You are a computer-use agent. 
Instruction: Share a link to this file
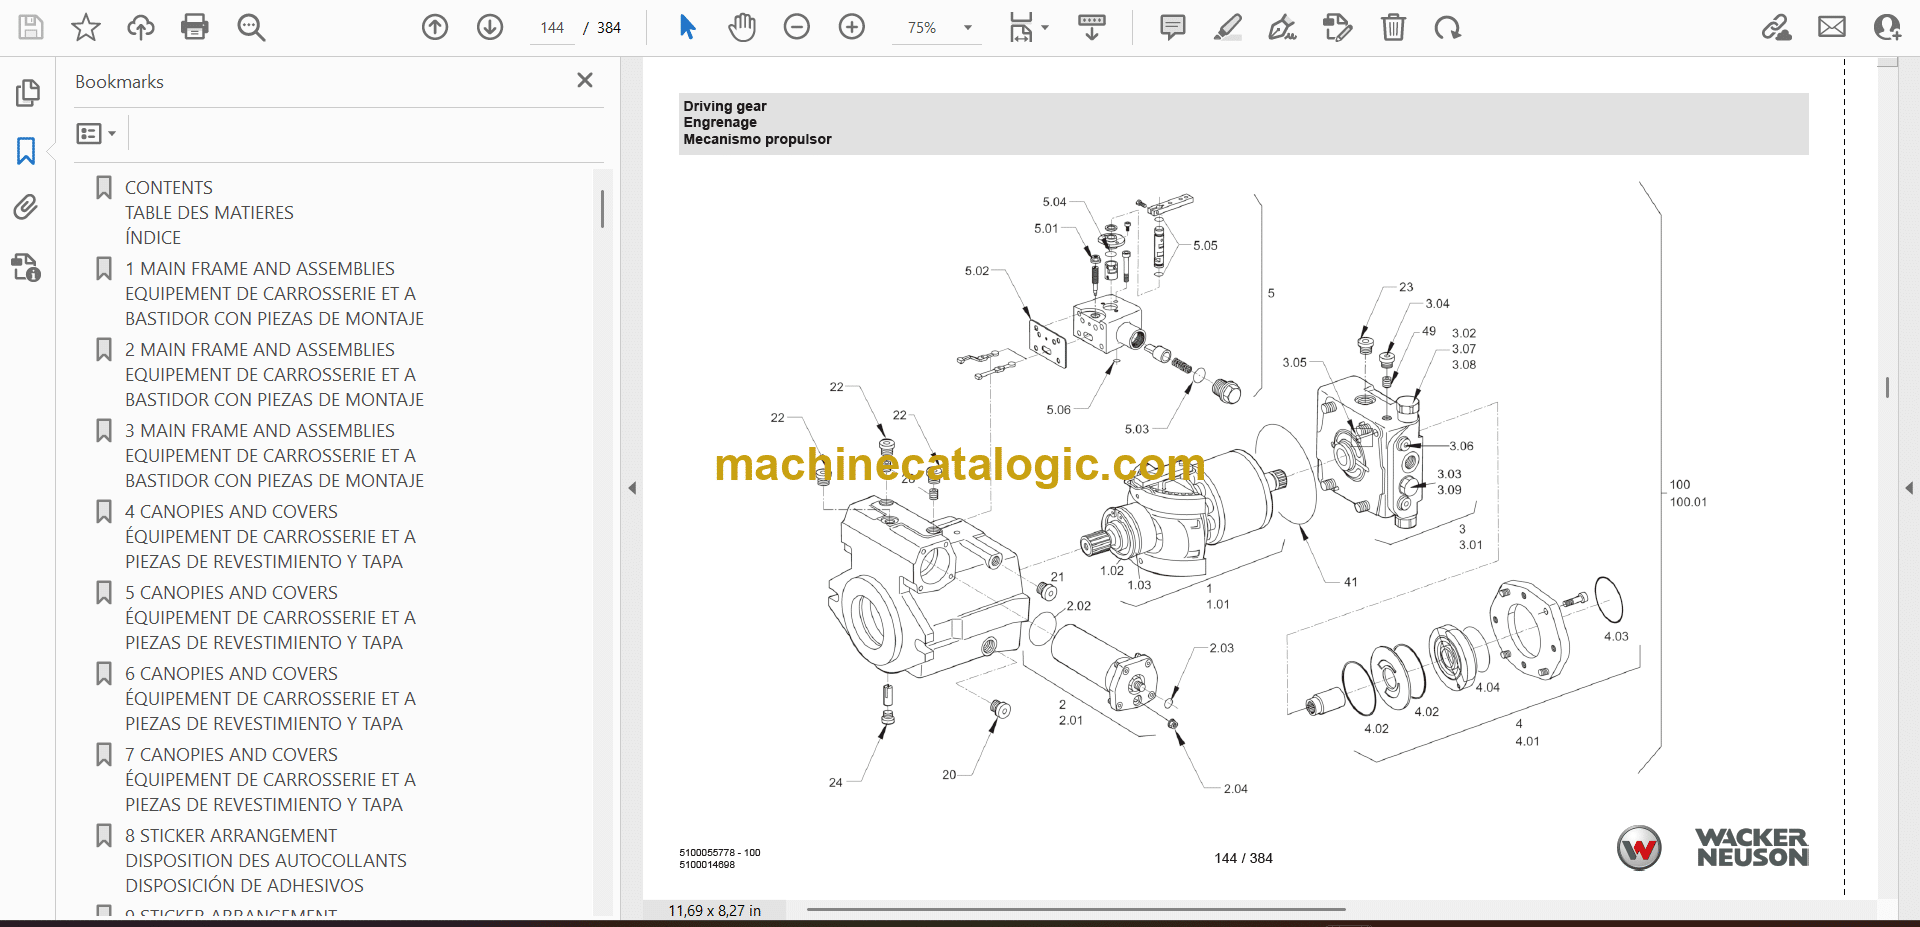1777,27
